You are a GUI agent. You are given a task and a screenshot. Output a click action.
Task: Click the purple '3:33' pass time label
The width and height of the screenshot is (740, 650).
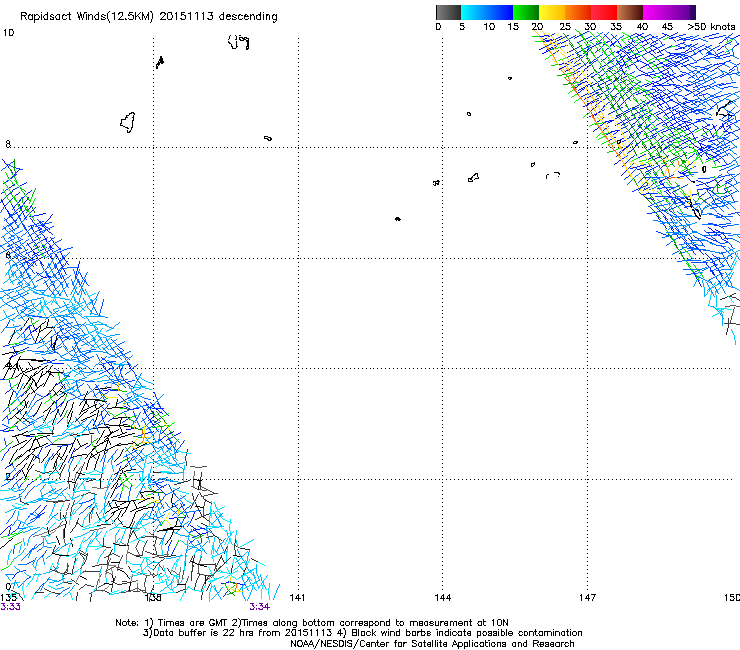click(10, 607)
